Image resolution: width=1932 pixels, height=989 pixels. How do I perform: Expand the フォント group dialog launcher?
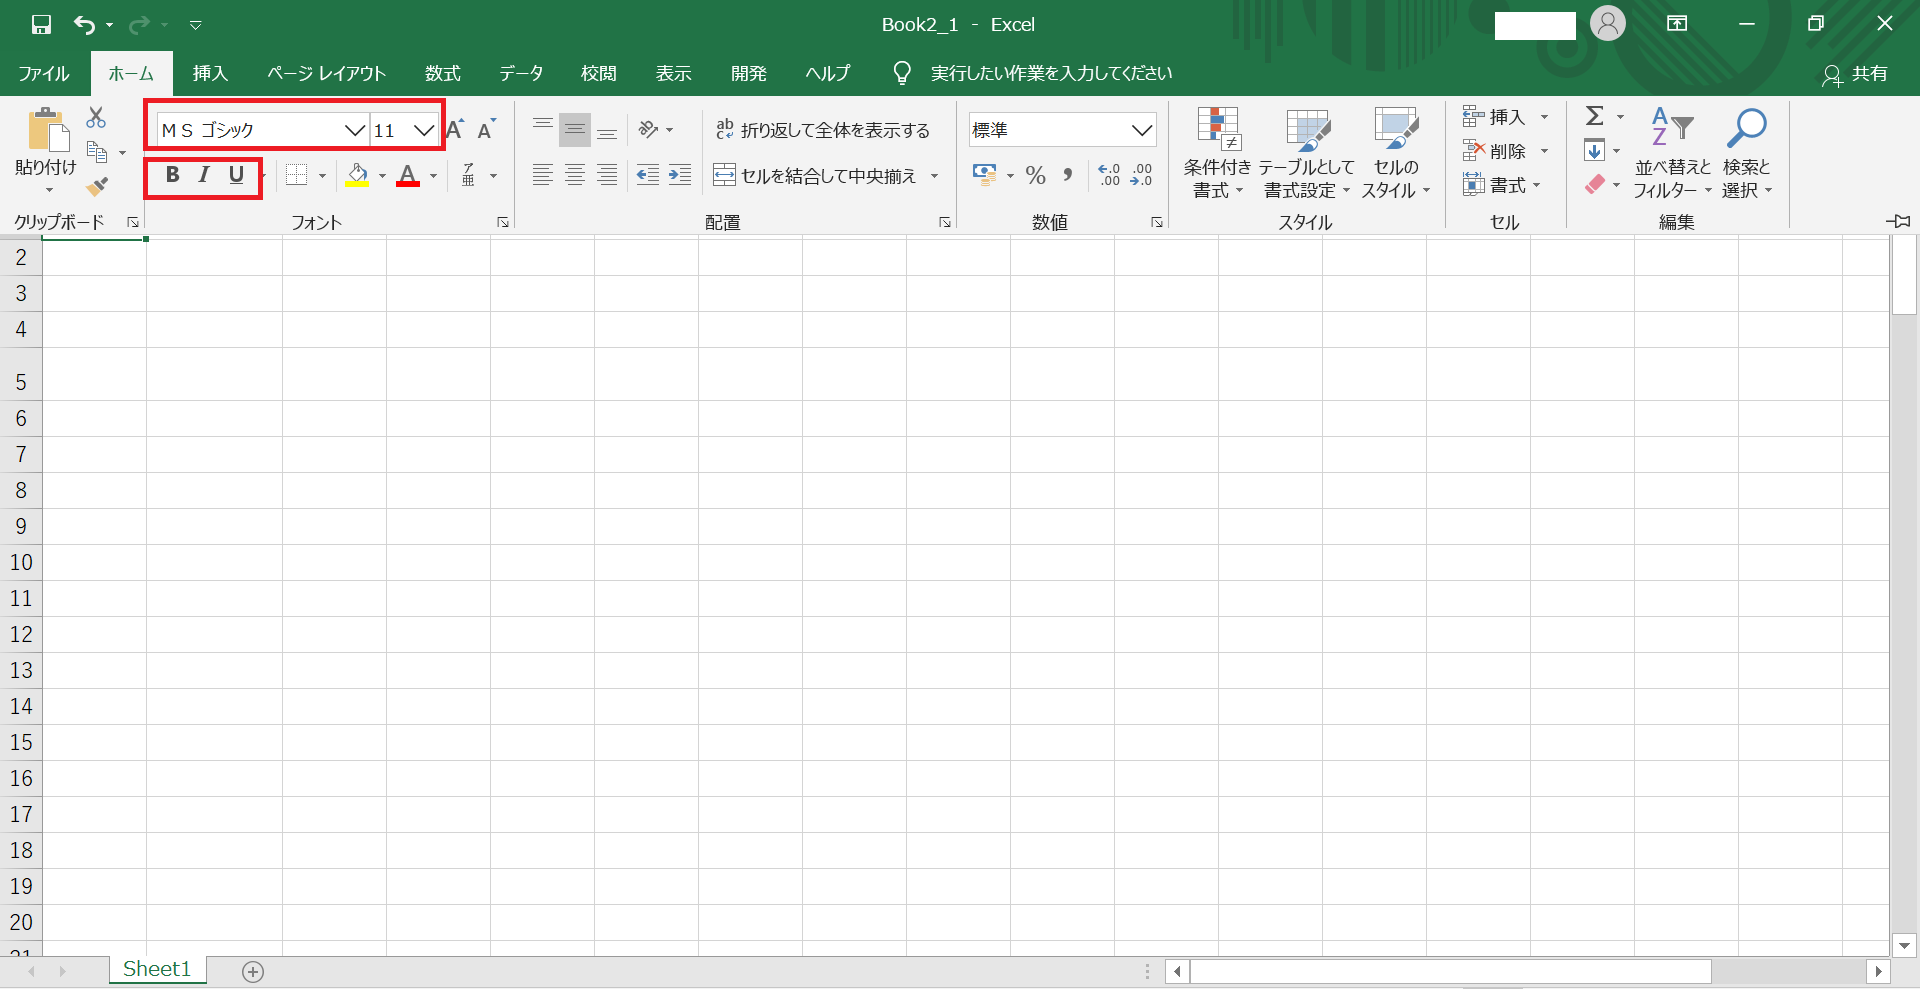(x=503, y=222)
